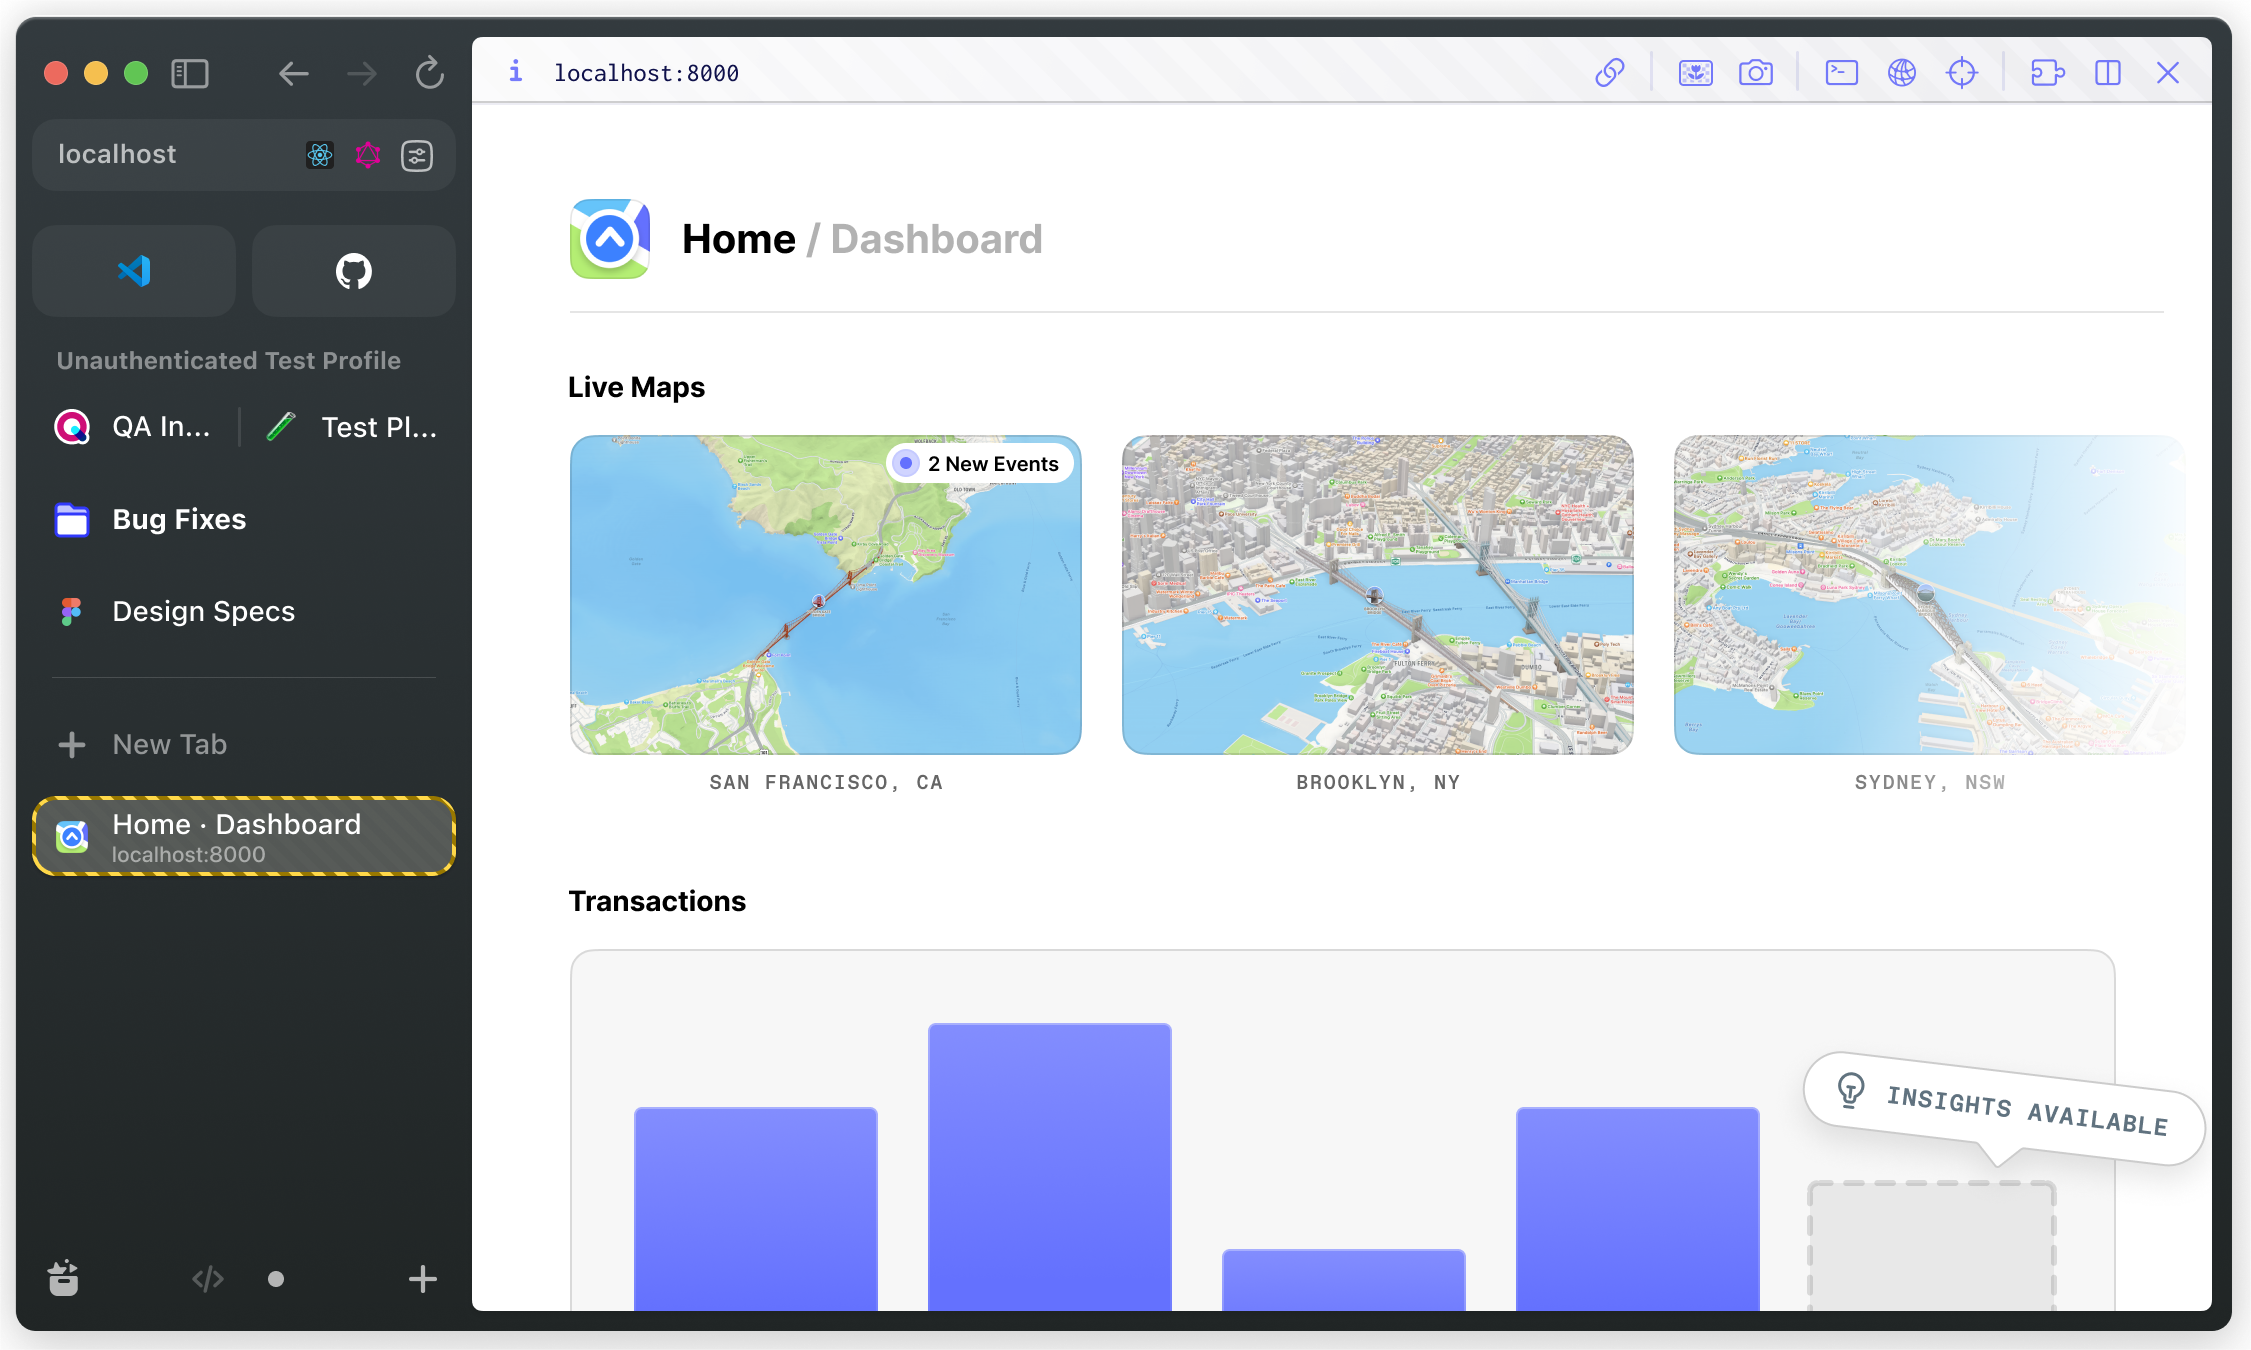The image size is (2251, 1350).
Task: Select the Home · Dashboard tab
Action: (244, 837)
